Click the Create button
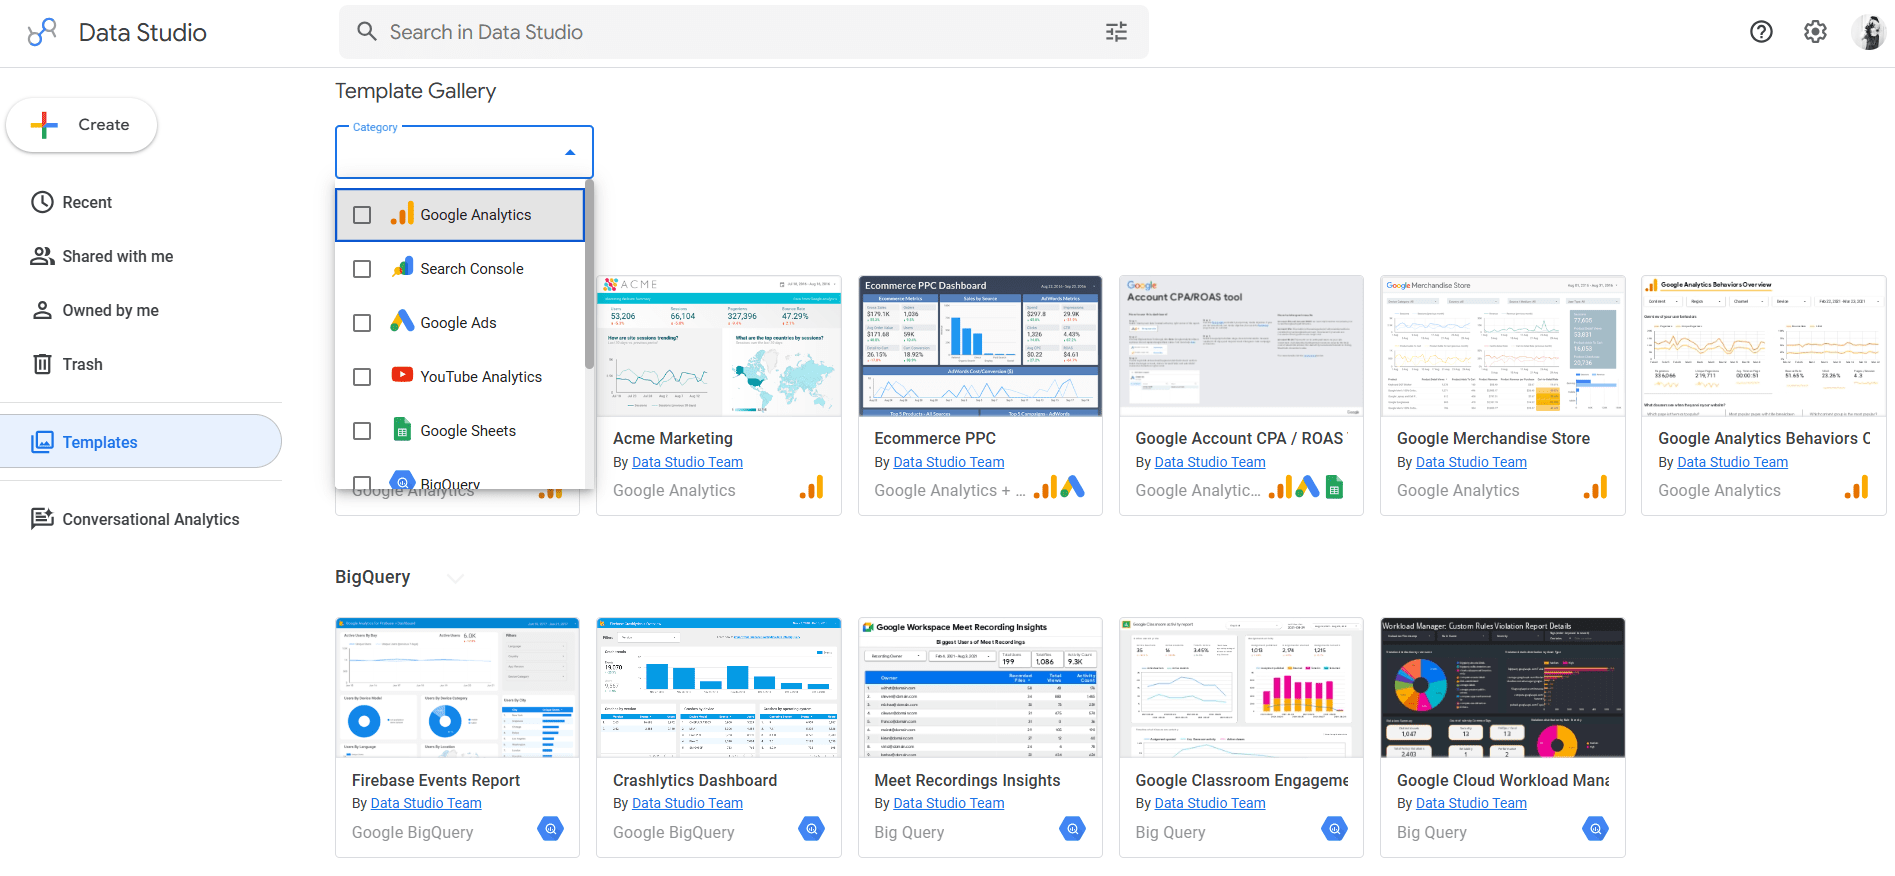 pos(82,125)
